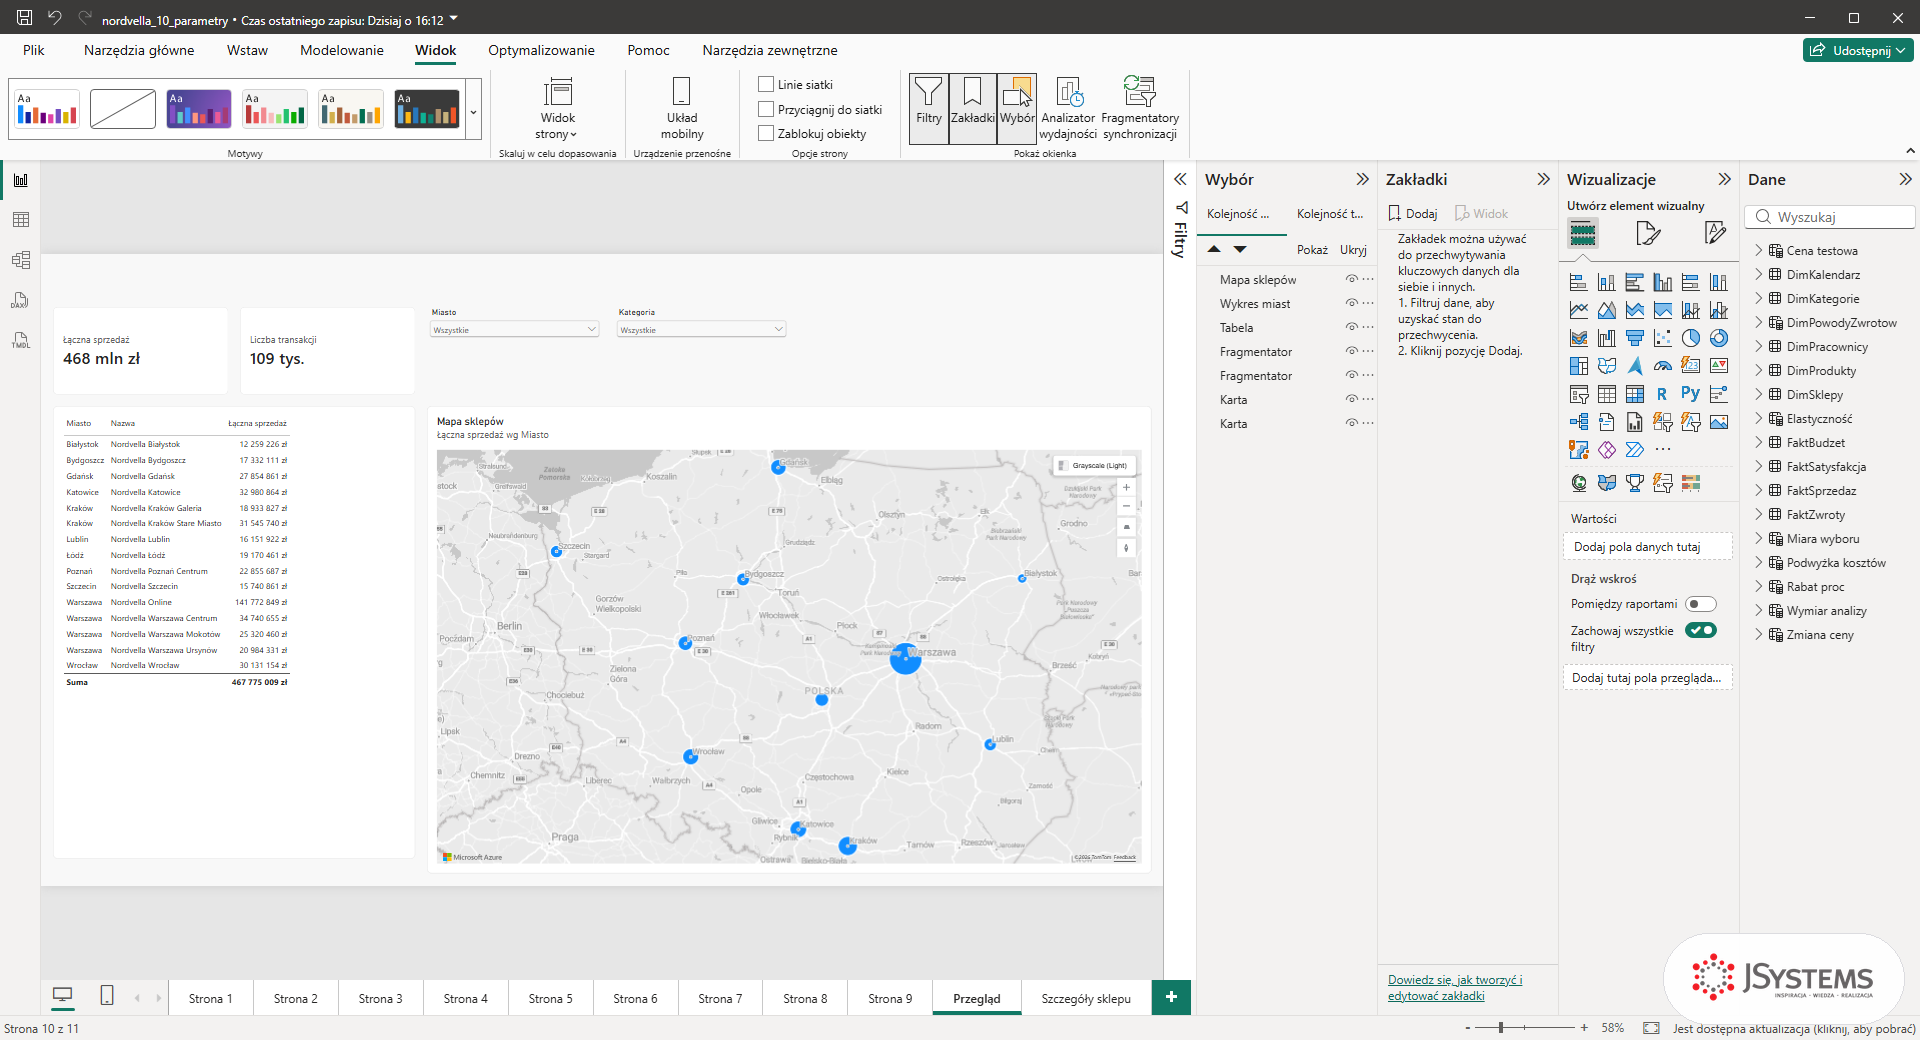Check Przyciągnij do siatki option
Screen dimensions: 1920x1040
pos(766,109)
